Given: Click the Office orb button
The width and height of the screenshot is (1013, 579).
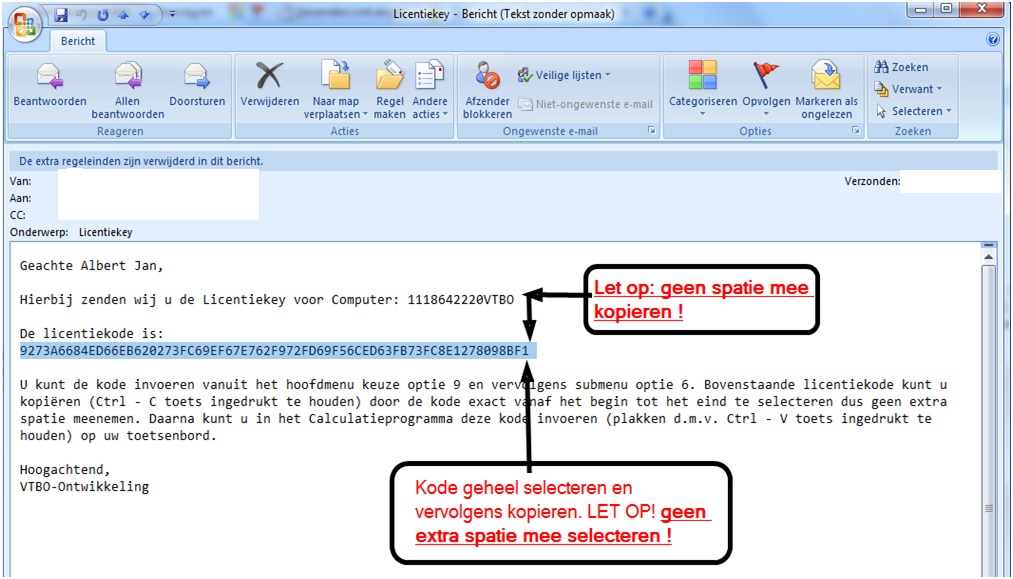Looking at the screenshot, I should click(25, 21).
